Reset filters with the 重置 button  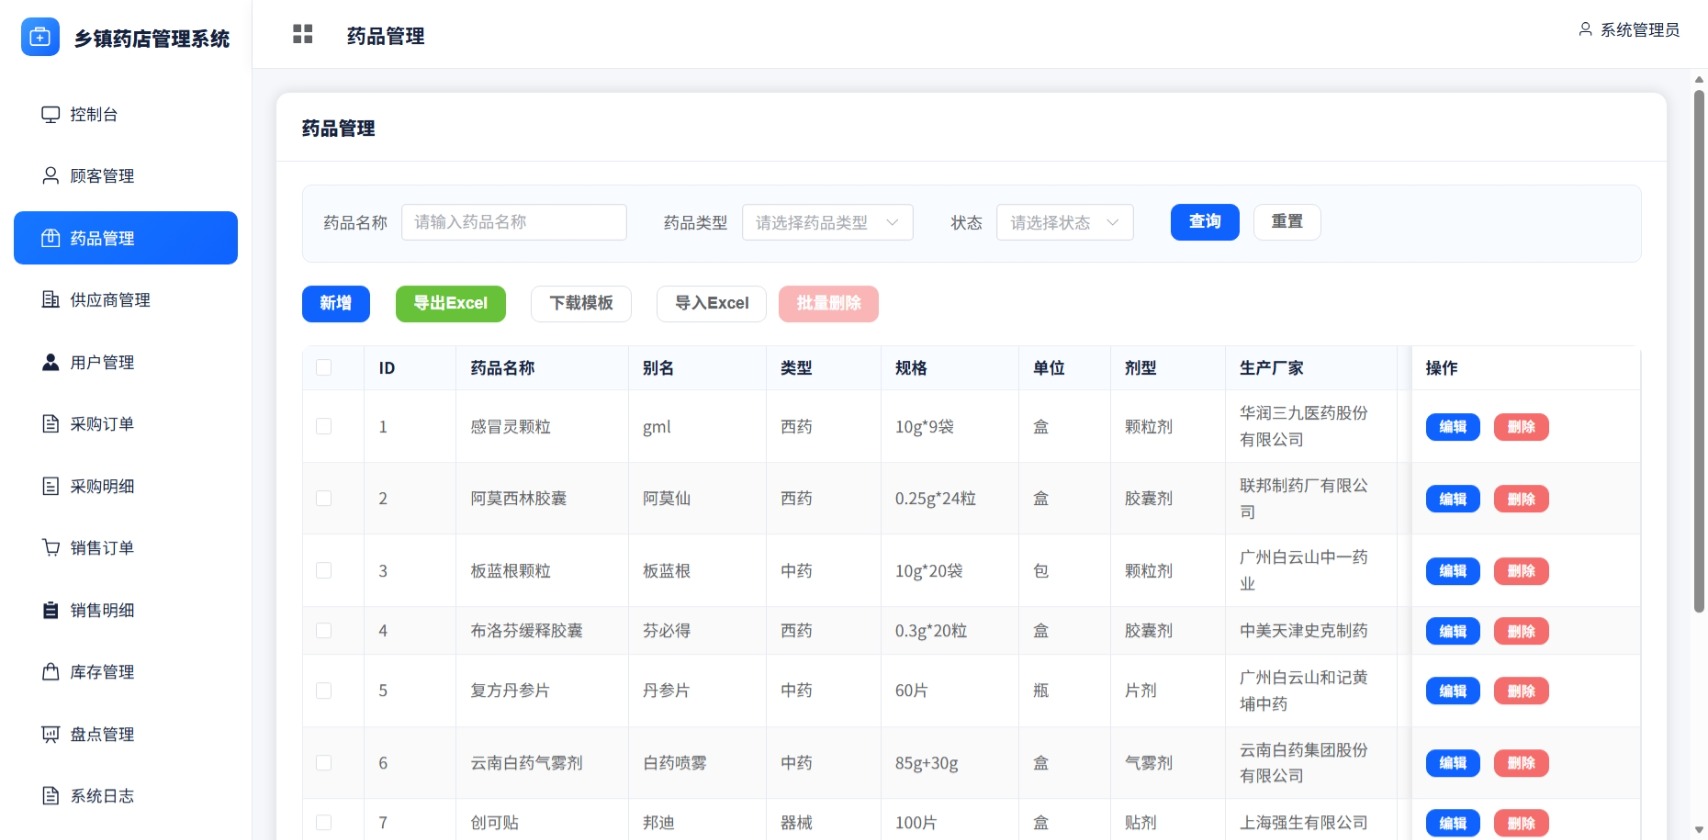coord(1287,222)
